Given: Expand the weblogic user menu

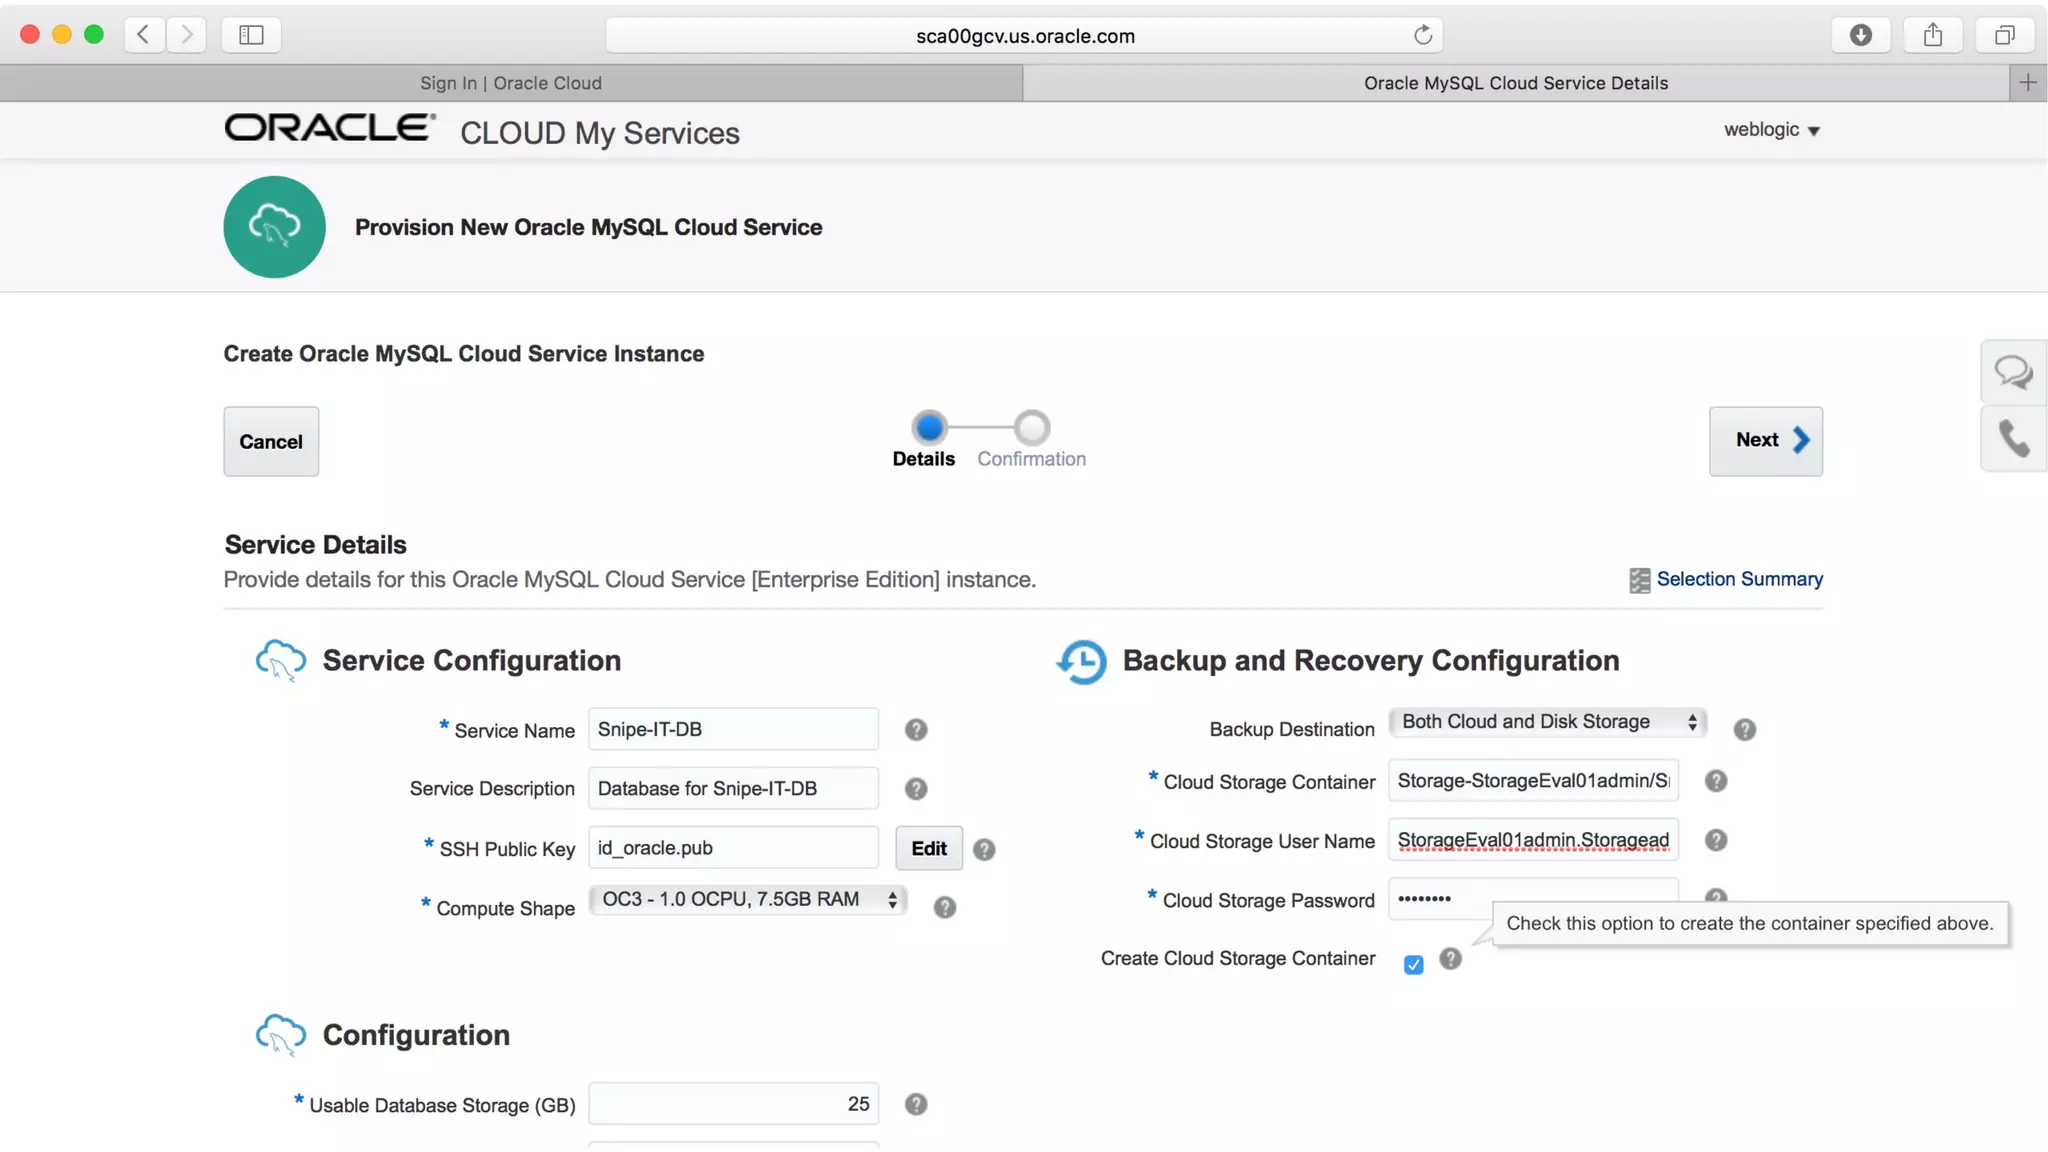Looking at the screenshot, I should (x=1771, y=130).
